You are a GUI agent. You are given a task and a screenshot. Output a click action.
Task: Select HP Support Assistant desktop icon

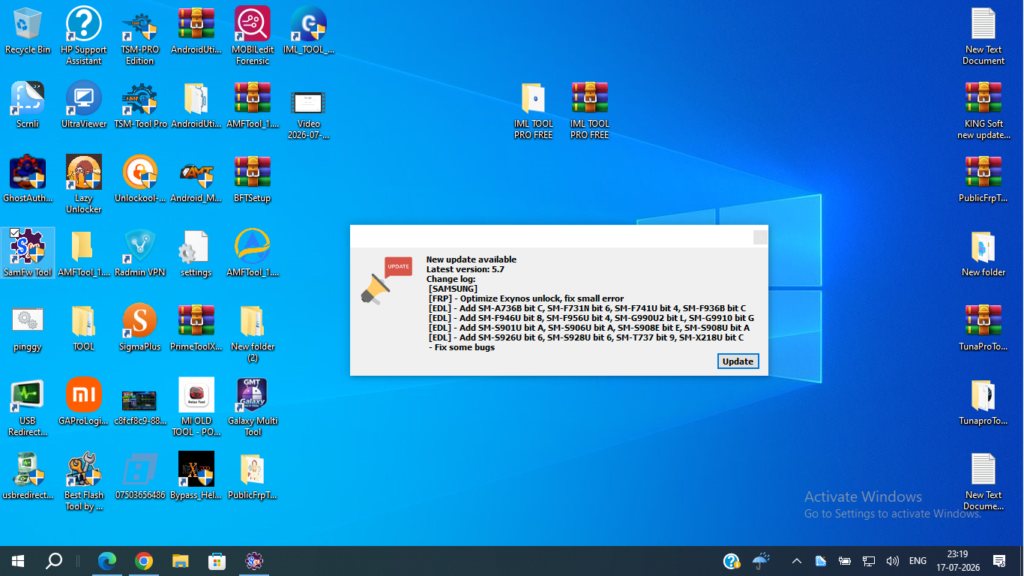pos(84,35)
